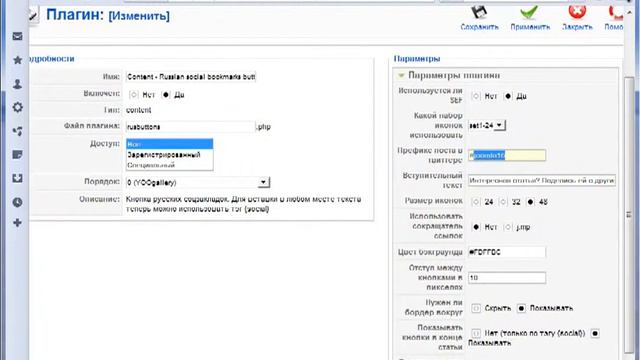This screenshot has width=640, height=360.
Task: Click the Apply (Применить) checkmark icon
Action: 529,12
